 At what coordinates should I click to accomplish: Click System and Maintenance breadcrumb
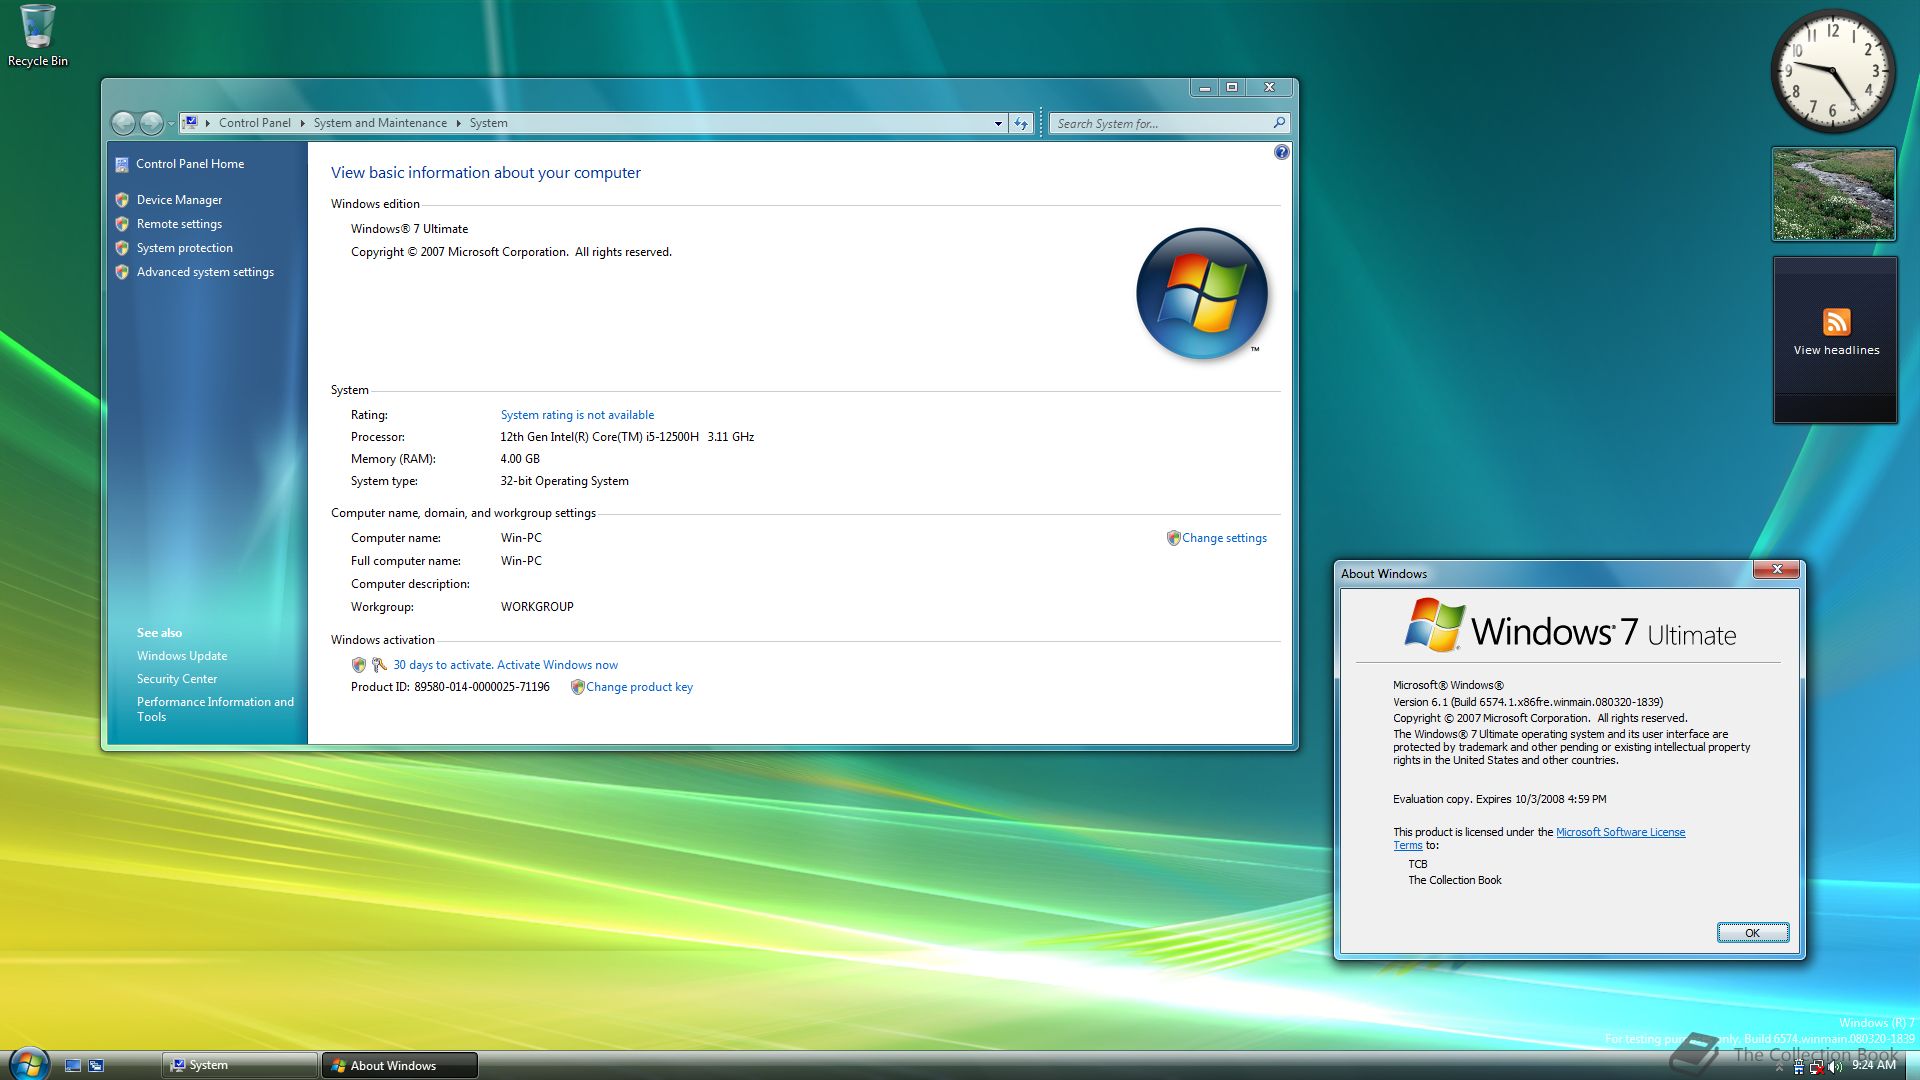(x=380, y=123)
